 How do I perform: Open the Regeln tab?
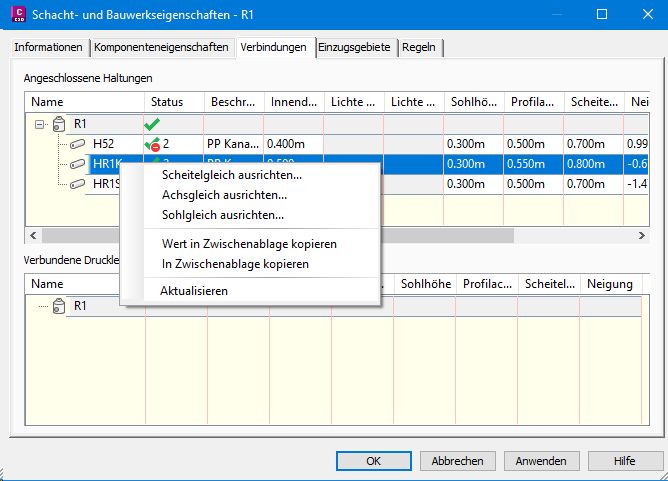click(x=419, y=47)
